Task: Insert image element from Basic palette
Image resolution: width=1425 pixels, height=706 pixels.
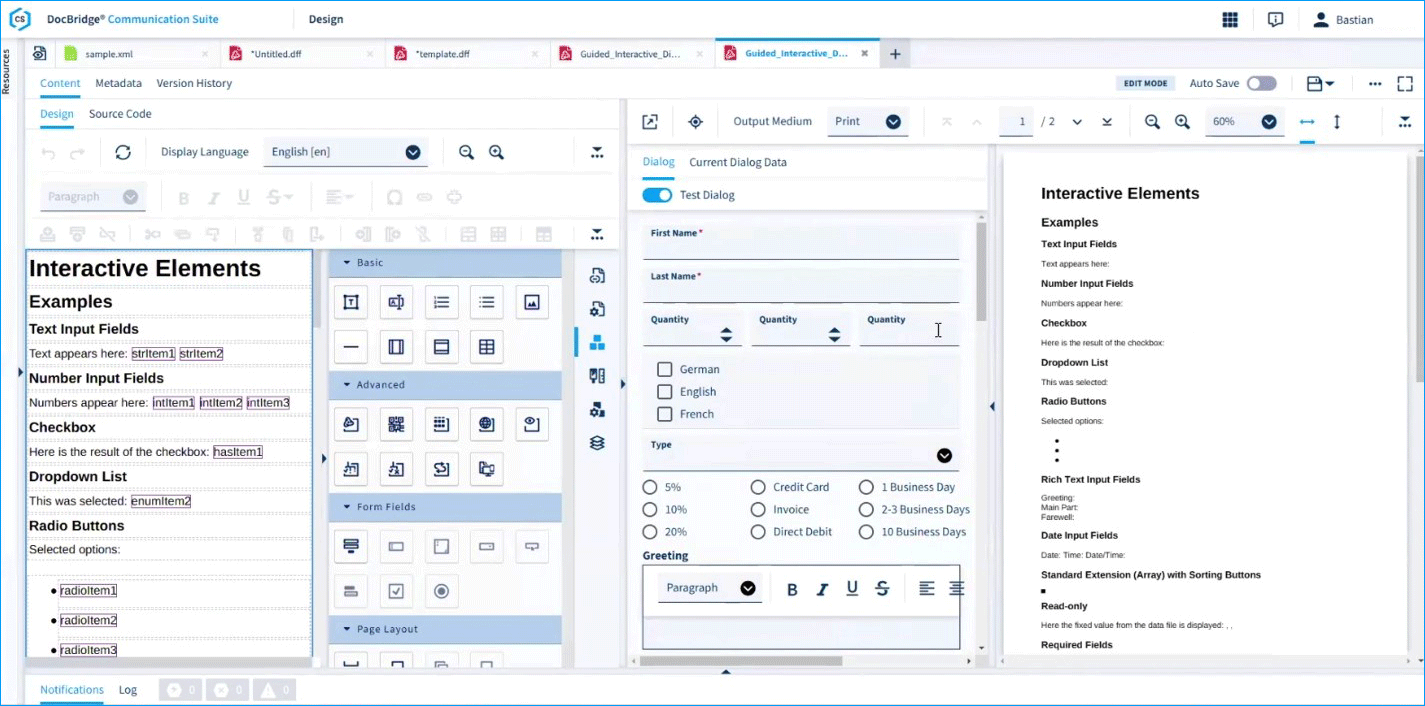Action: [x=532, y=302]
